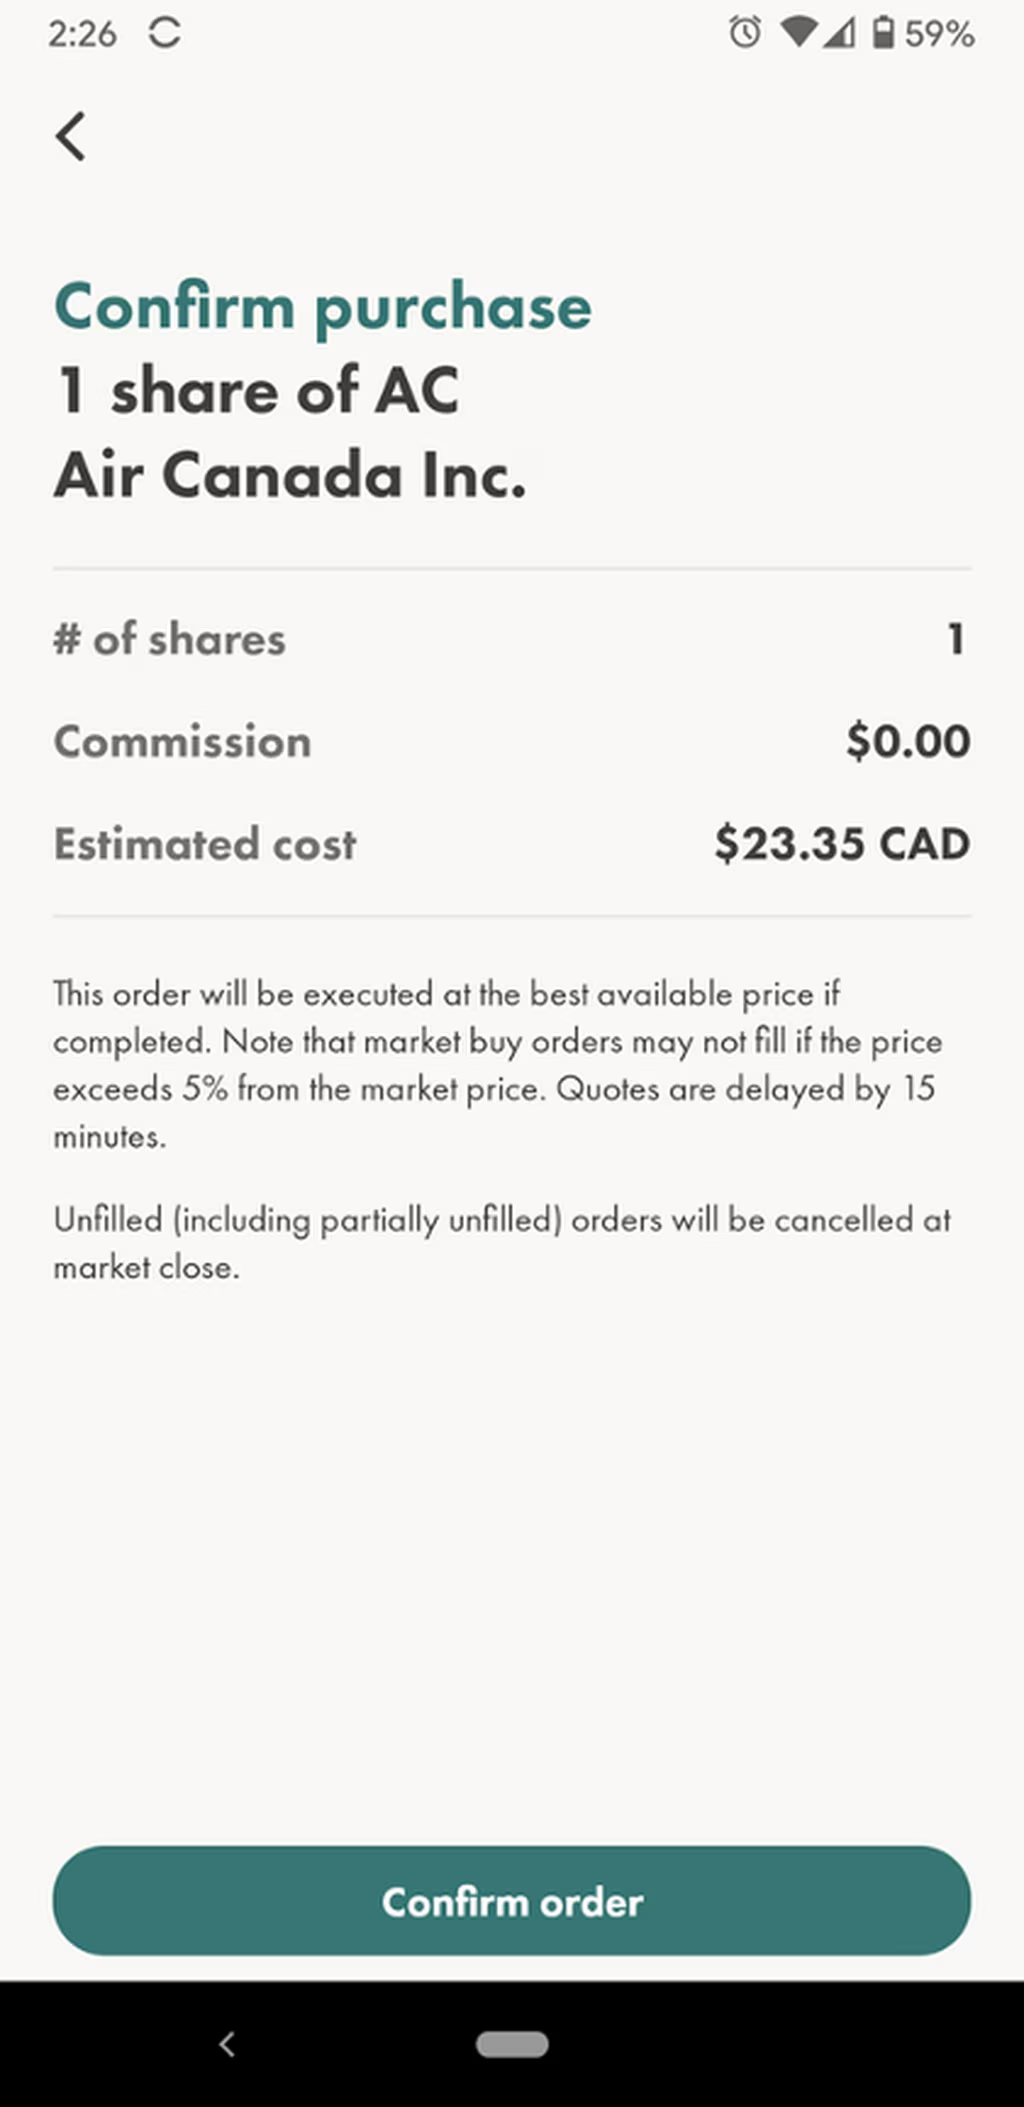Tap the Android home pill

[512, 2044]
